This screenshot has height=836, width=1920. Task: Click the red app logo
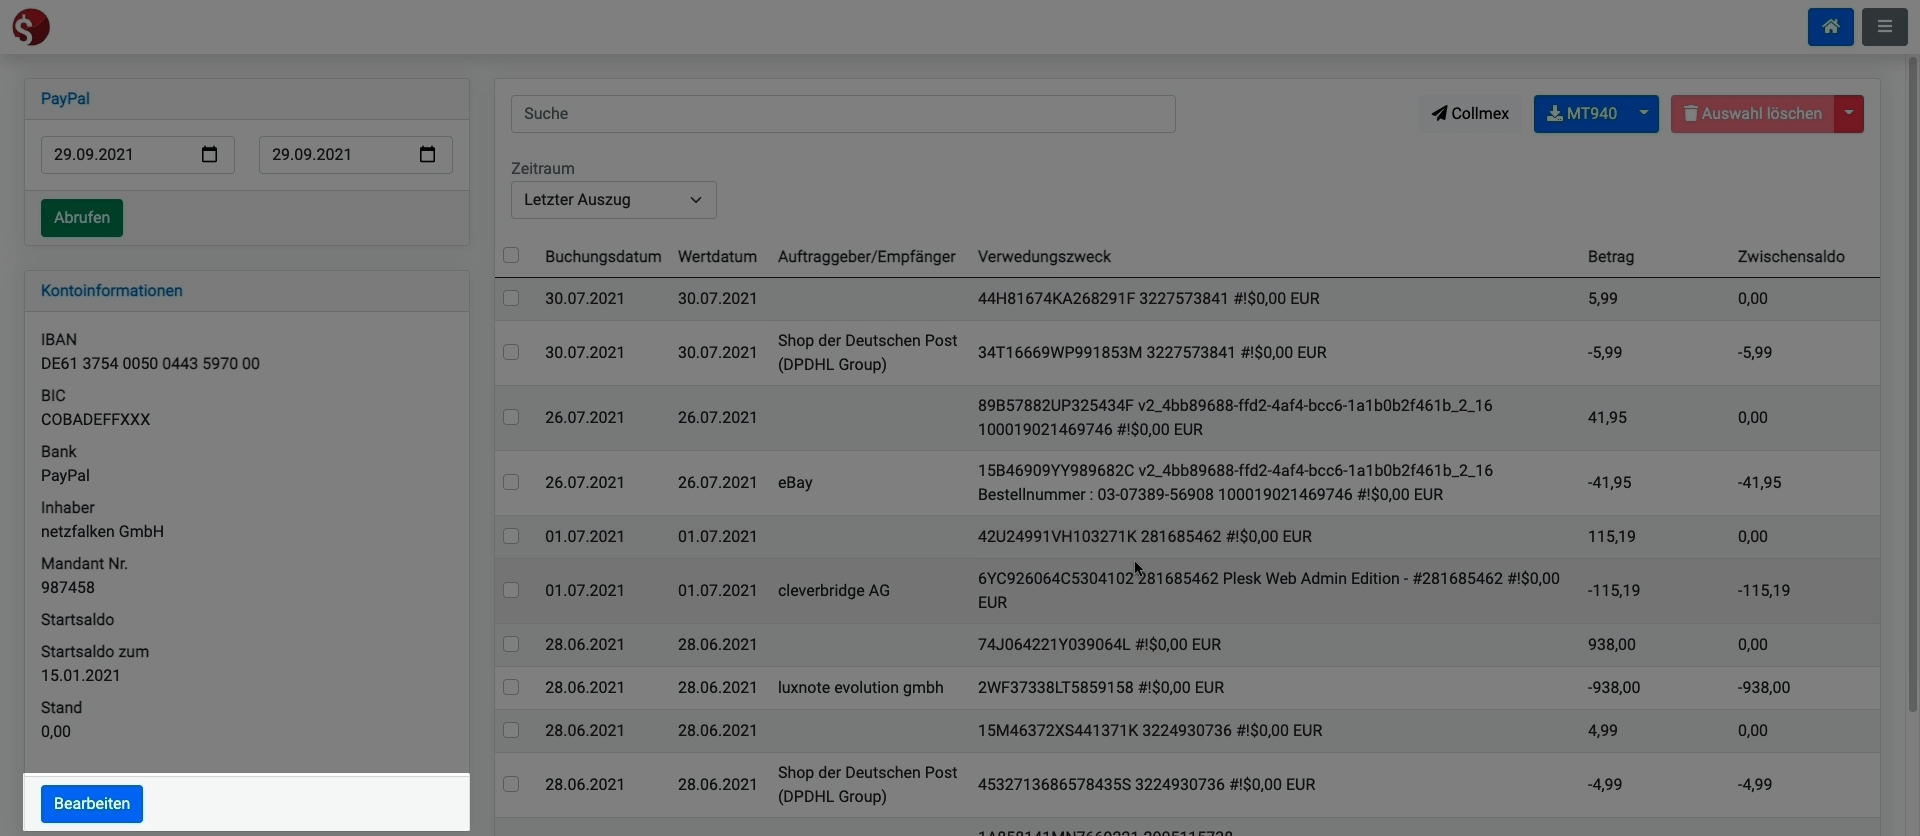click(x=31, y=27)
